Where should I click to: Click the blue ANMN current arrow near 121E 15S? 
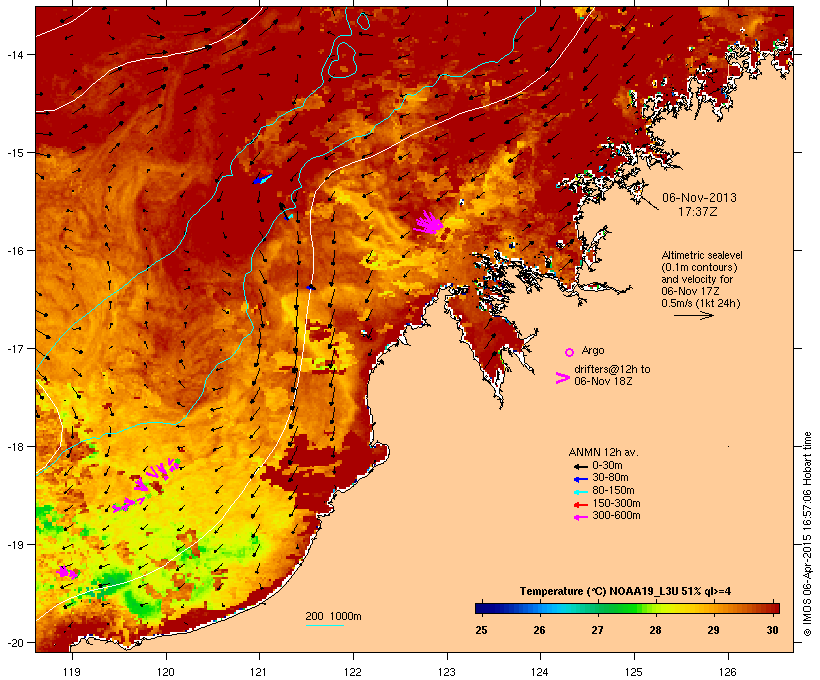(x=262, y=178)
